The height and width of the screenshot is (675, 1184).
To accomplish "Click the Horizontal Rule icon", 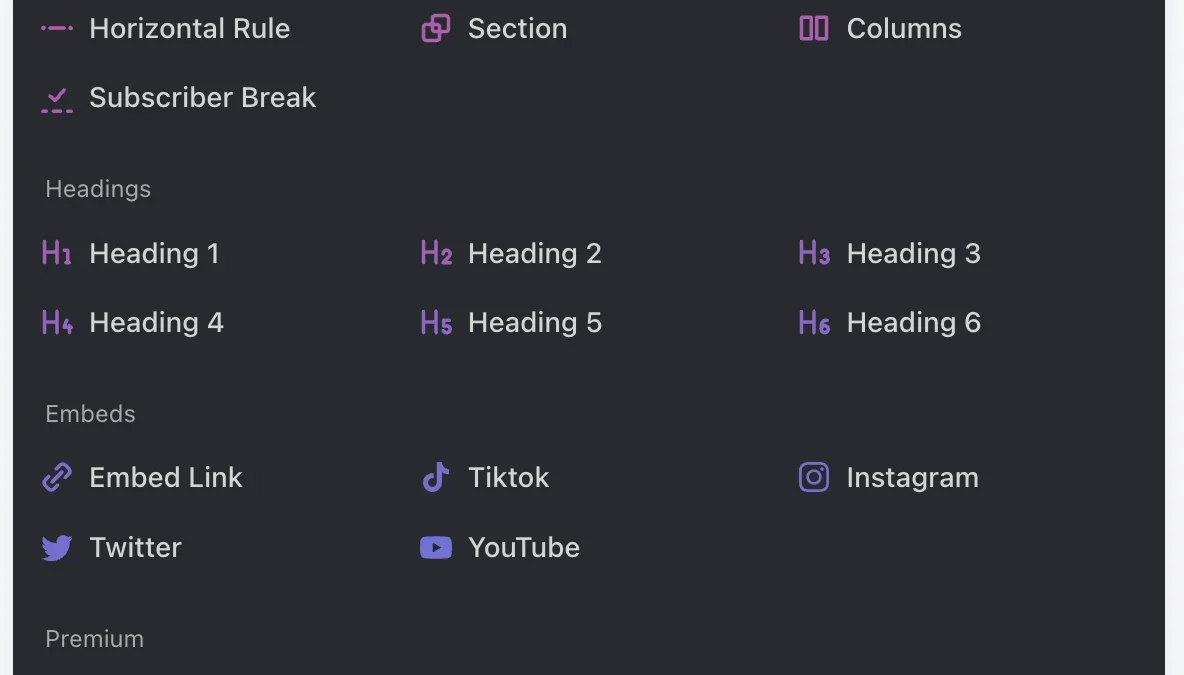I will 57,29.
